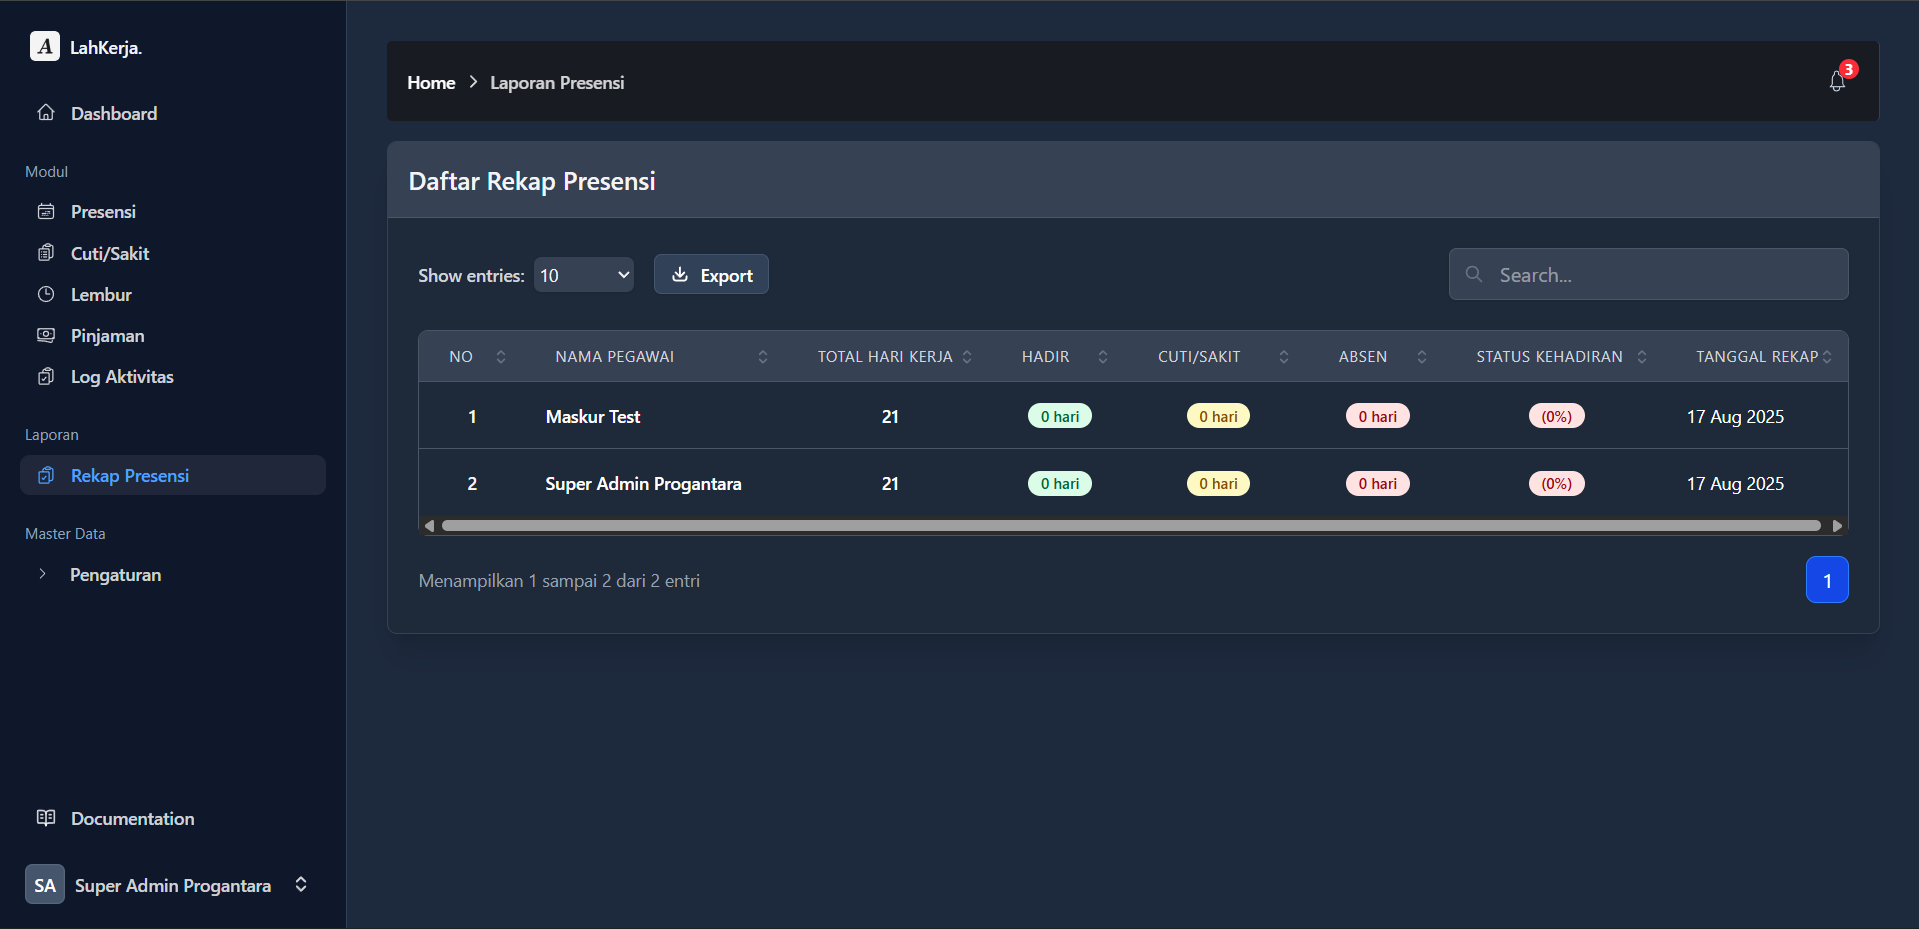Click the table's horizontal scrollbar
Image resolution: width=1919 pixels, height=929 pixels.
[1130, 526]
